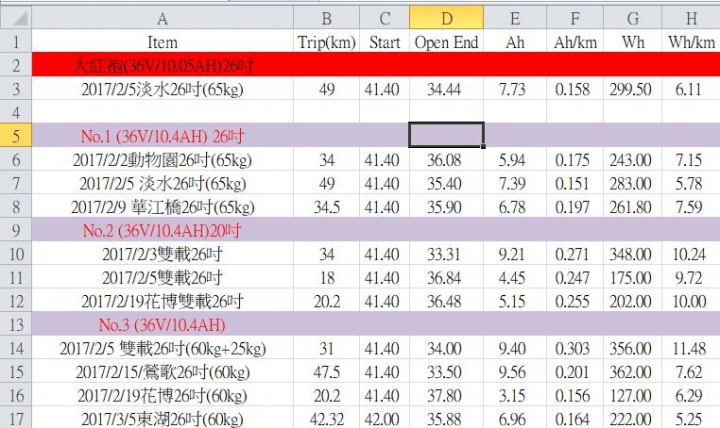Select cell '2017/3/5東湖26吋(60kg)'
720x428 pixels.
pos(163,418)
